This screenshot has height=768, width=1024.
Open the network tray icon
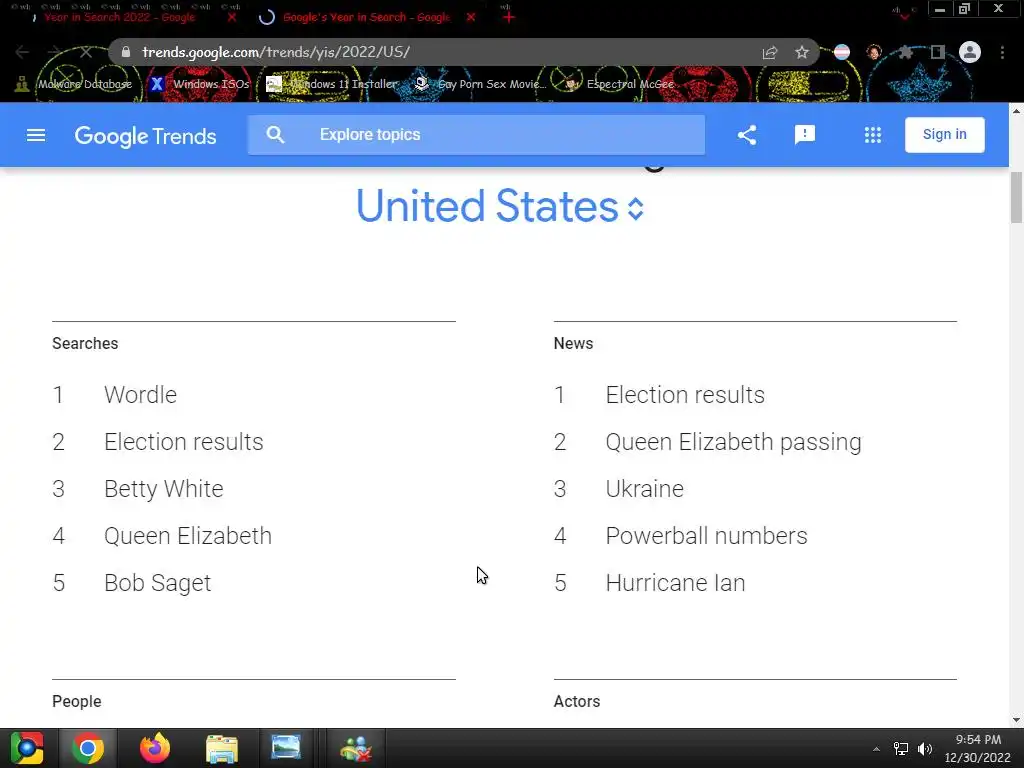pos(901,749)
